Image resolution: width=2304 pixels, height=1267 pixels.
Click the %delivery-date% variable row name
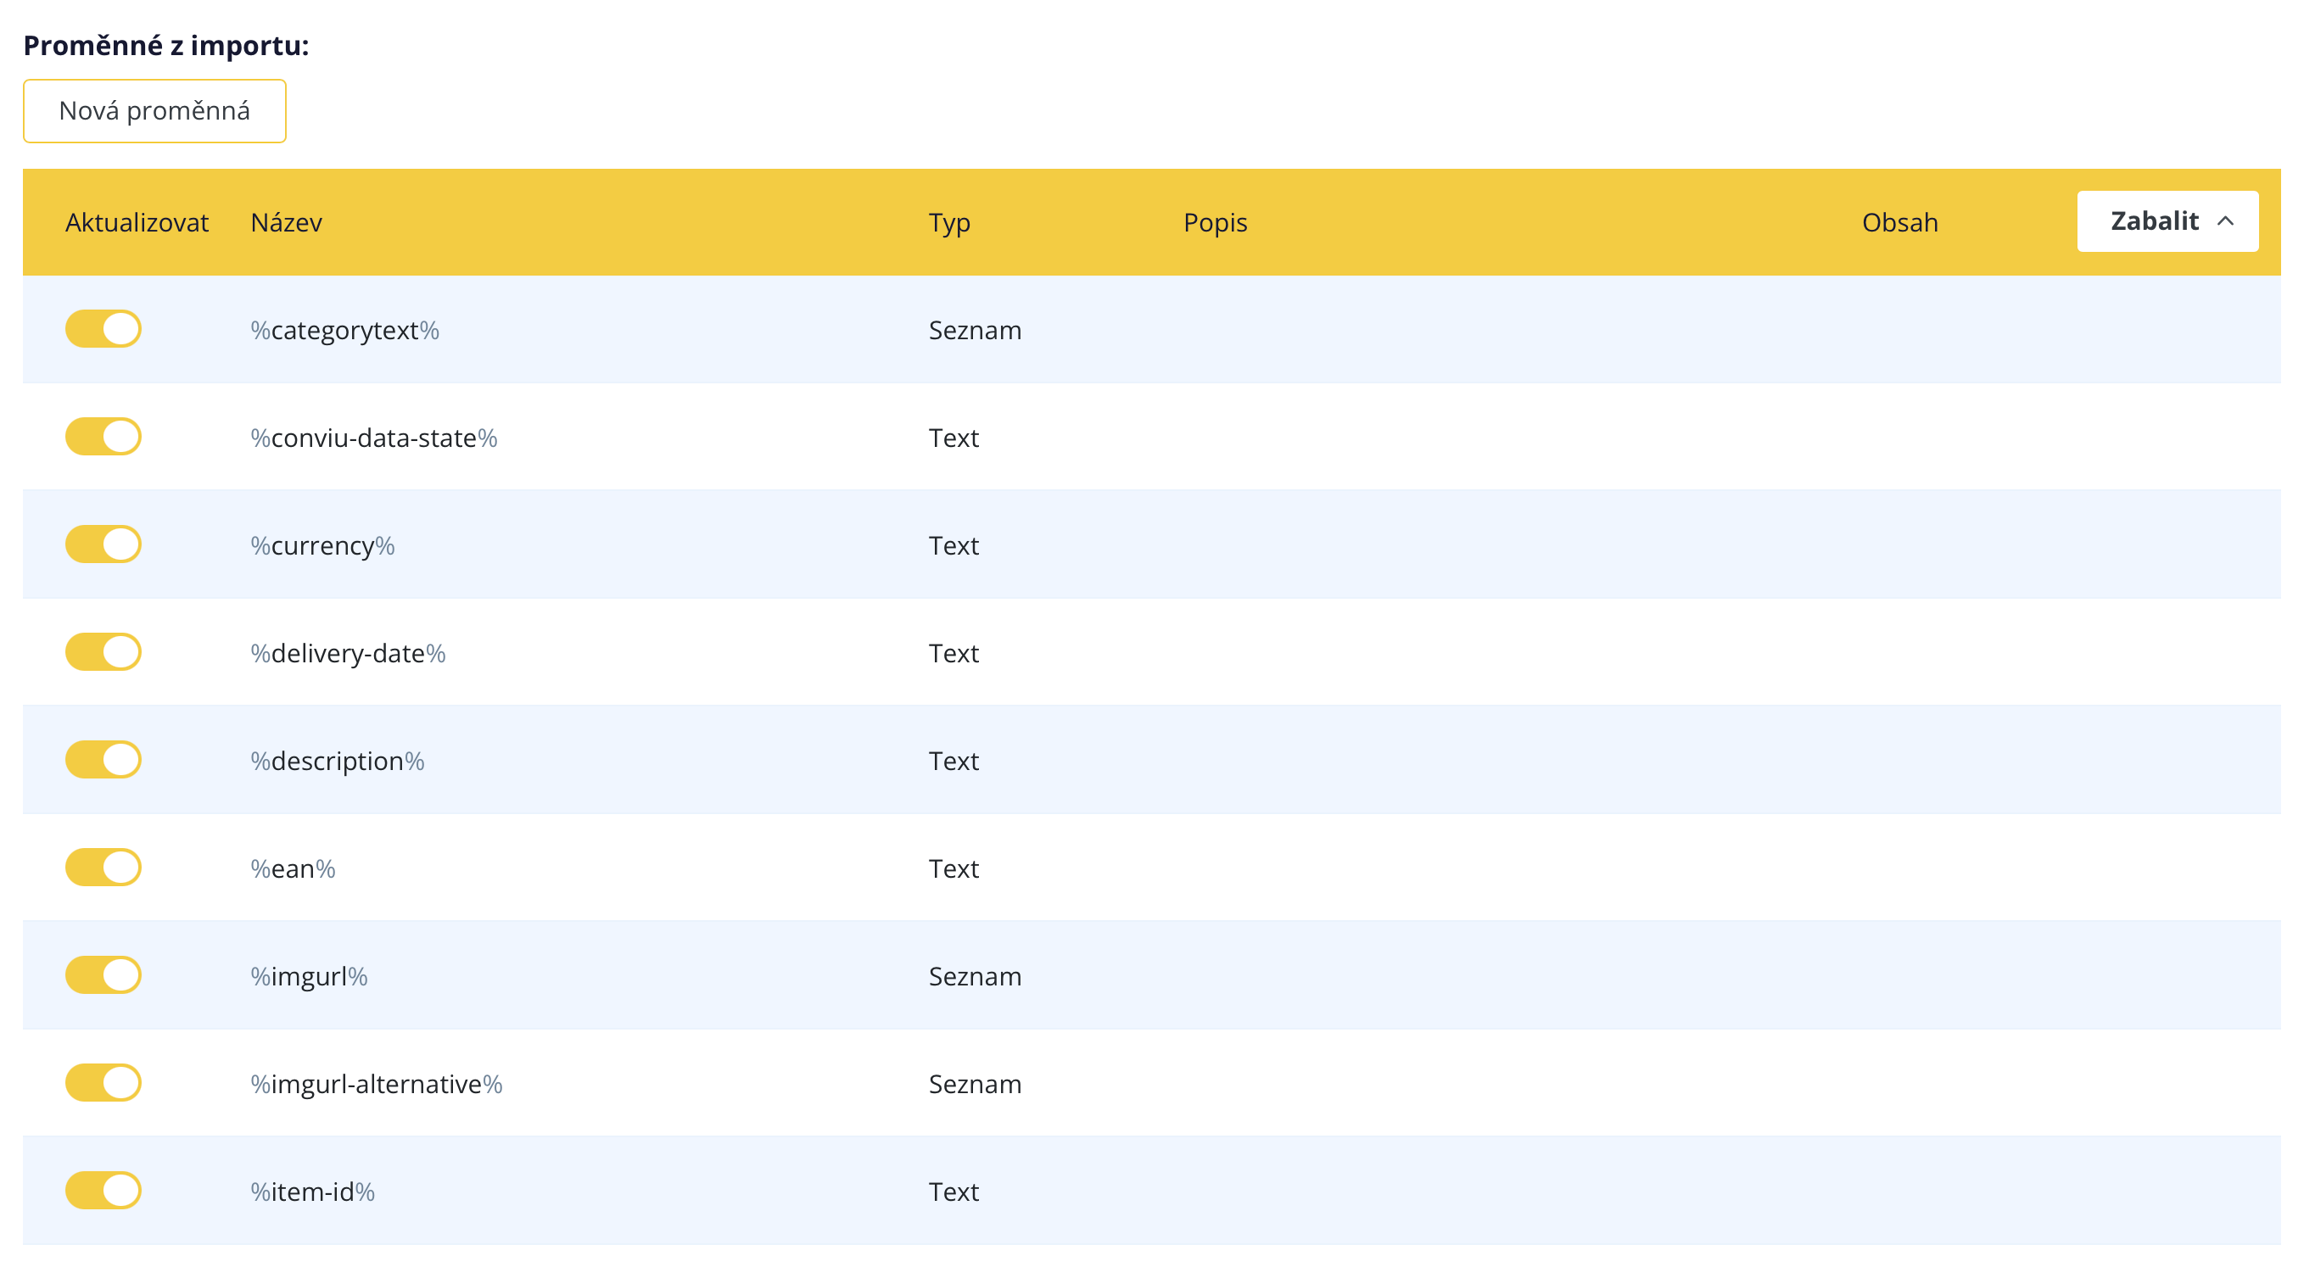click(x=348, y=653)
